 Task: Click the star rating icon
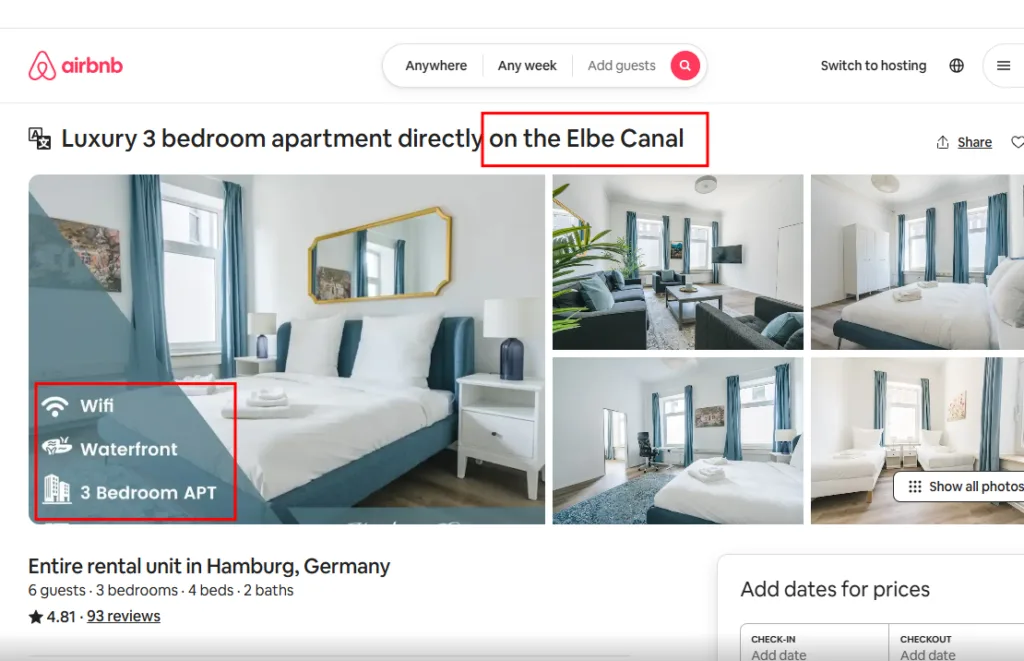[x=35, y=617]
